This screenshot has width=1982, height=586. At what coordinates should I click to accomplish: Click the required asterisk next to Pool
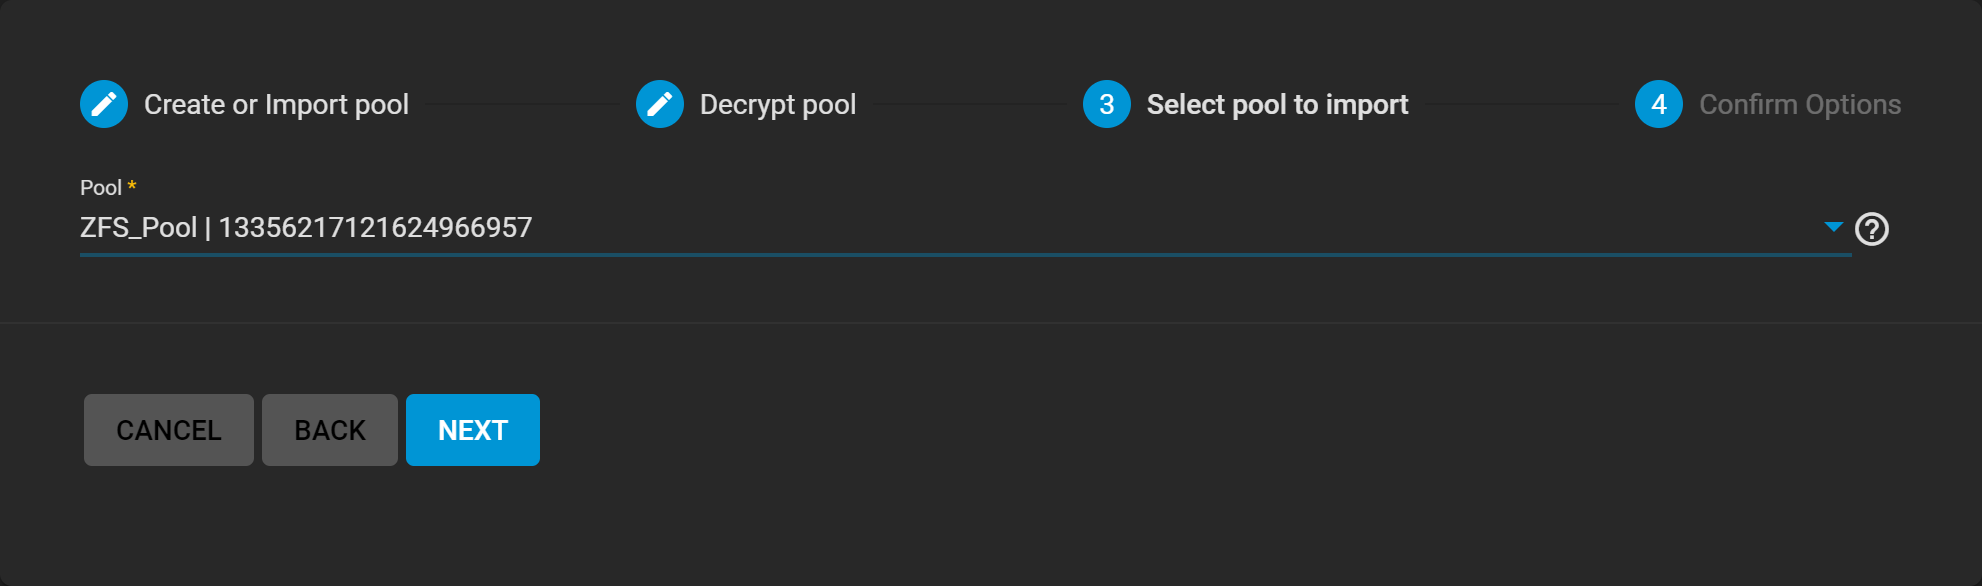(132, 186)
